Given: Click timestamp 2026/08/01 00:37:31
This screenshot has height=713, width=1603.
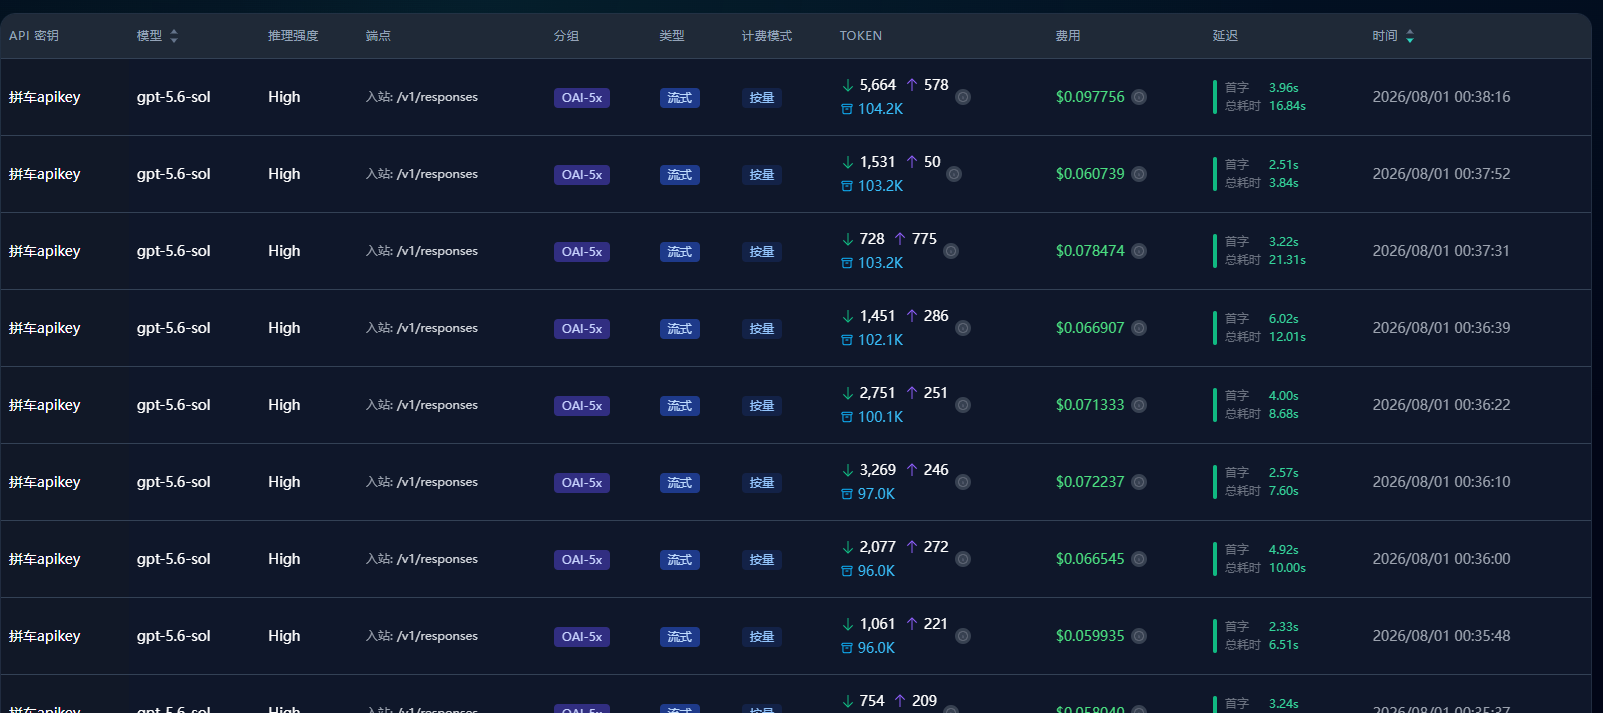Looking at the screenshot, I should [x=1441, y=251].
